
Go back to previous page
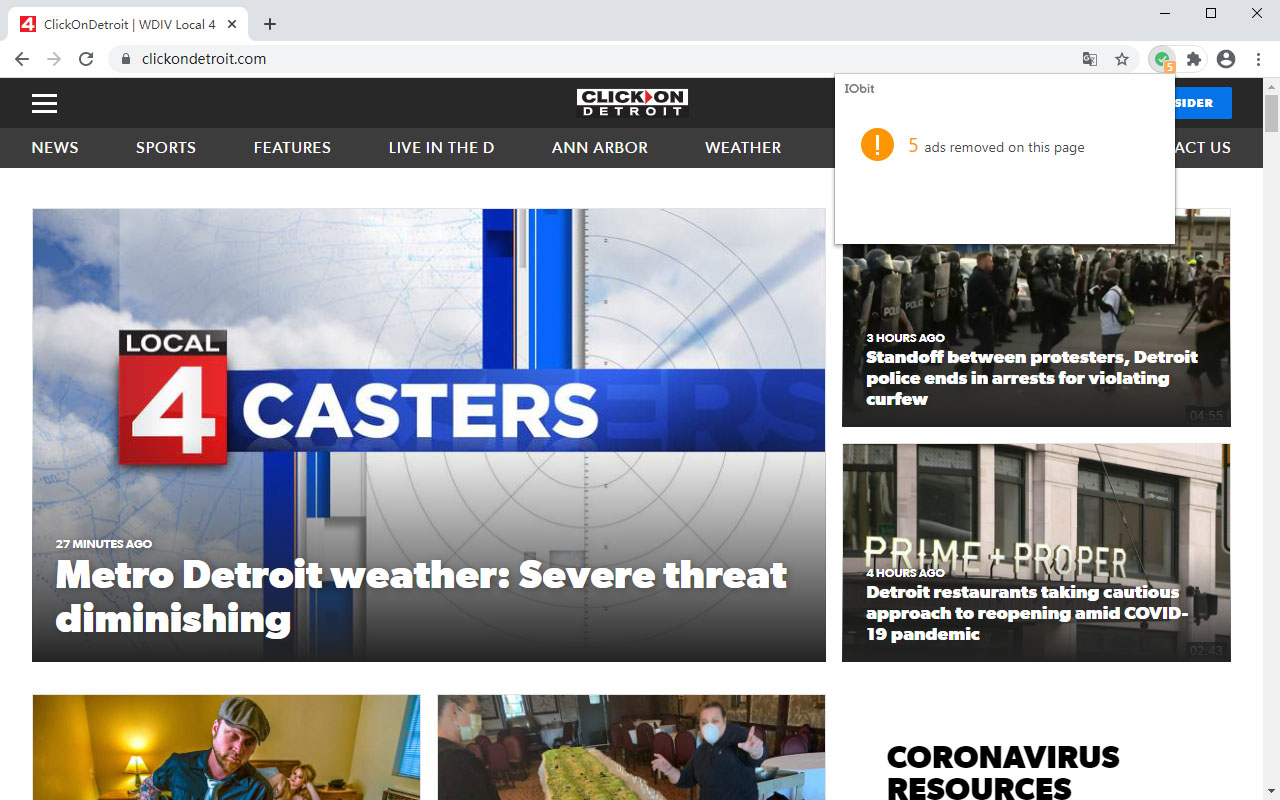point(22,59)
